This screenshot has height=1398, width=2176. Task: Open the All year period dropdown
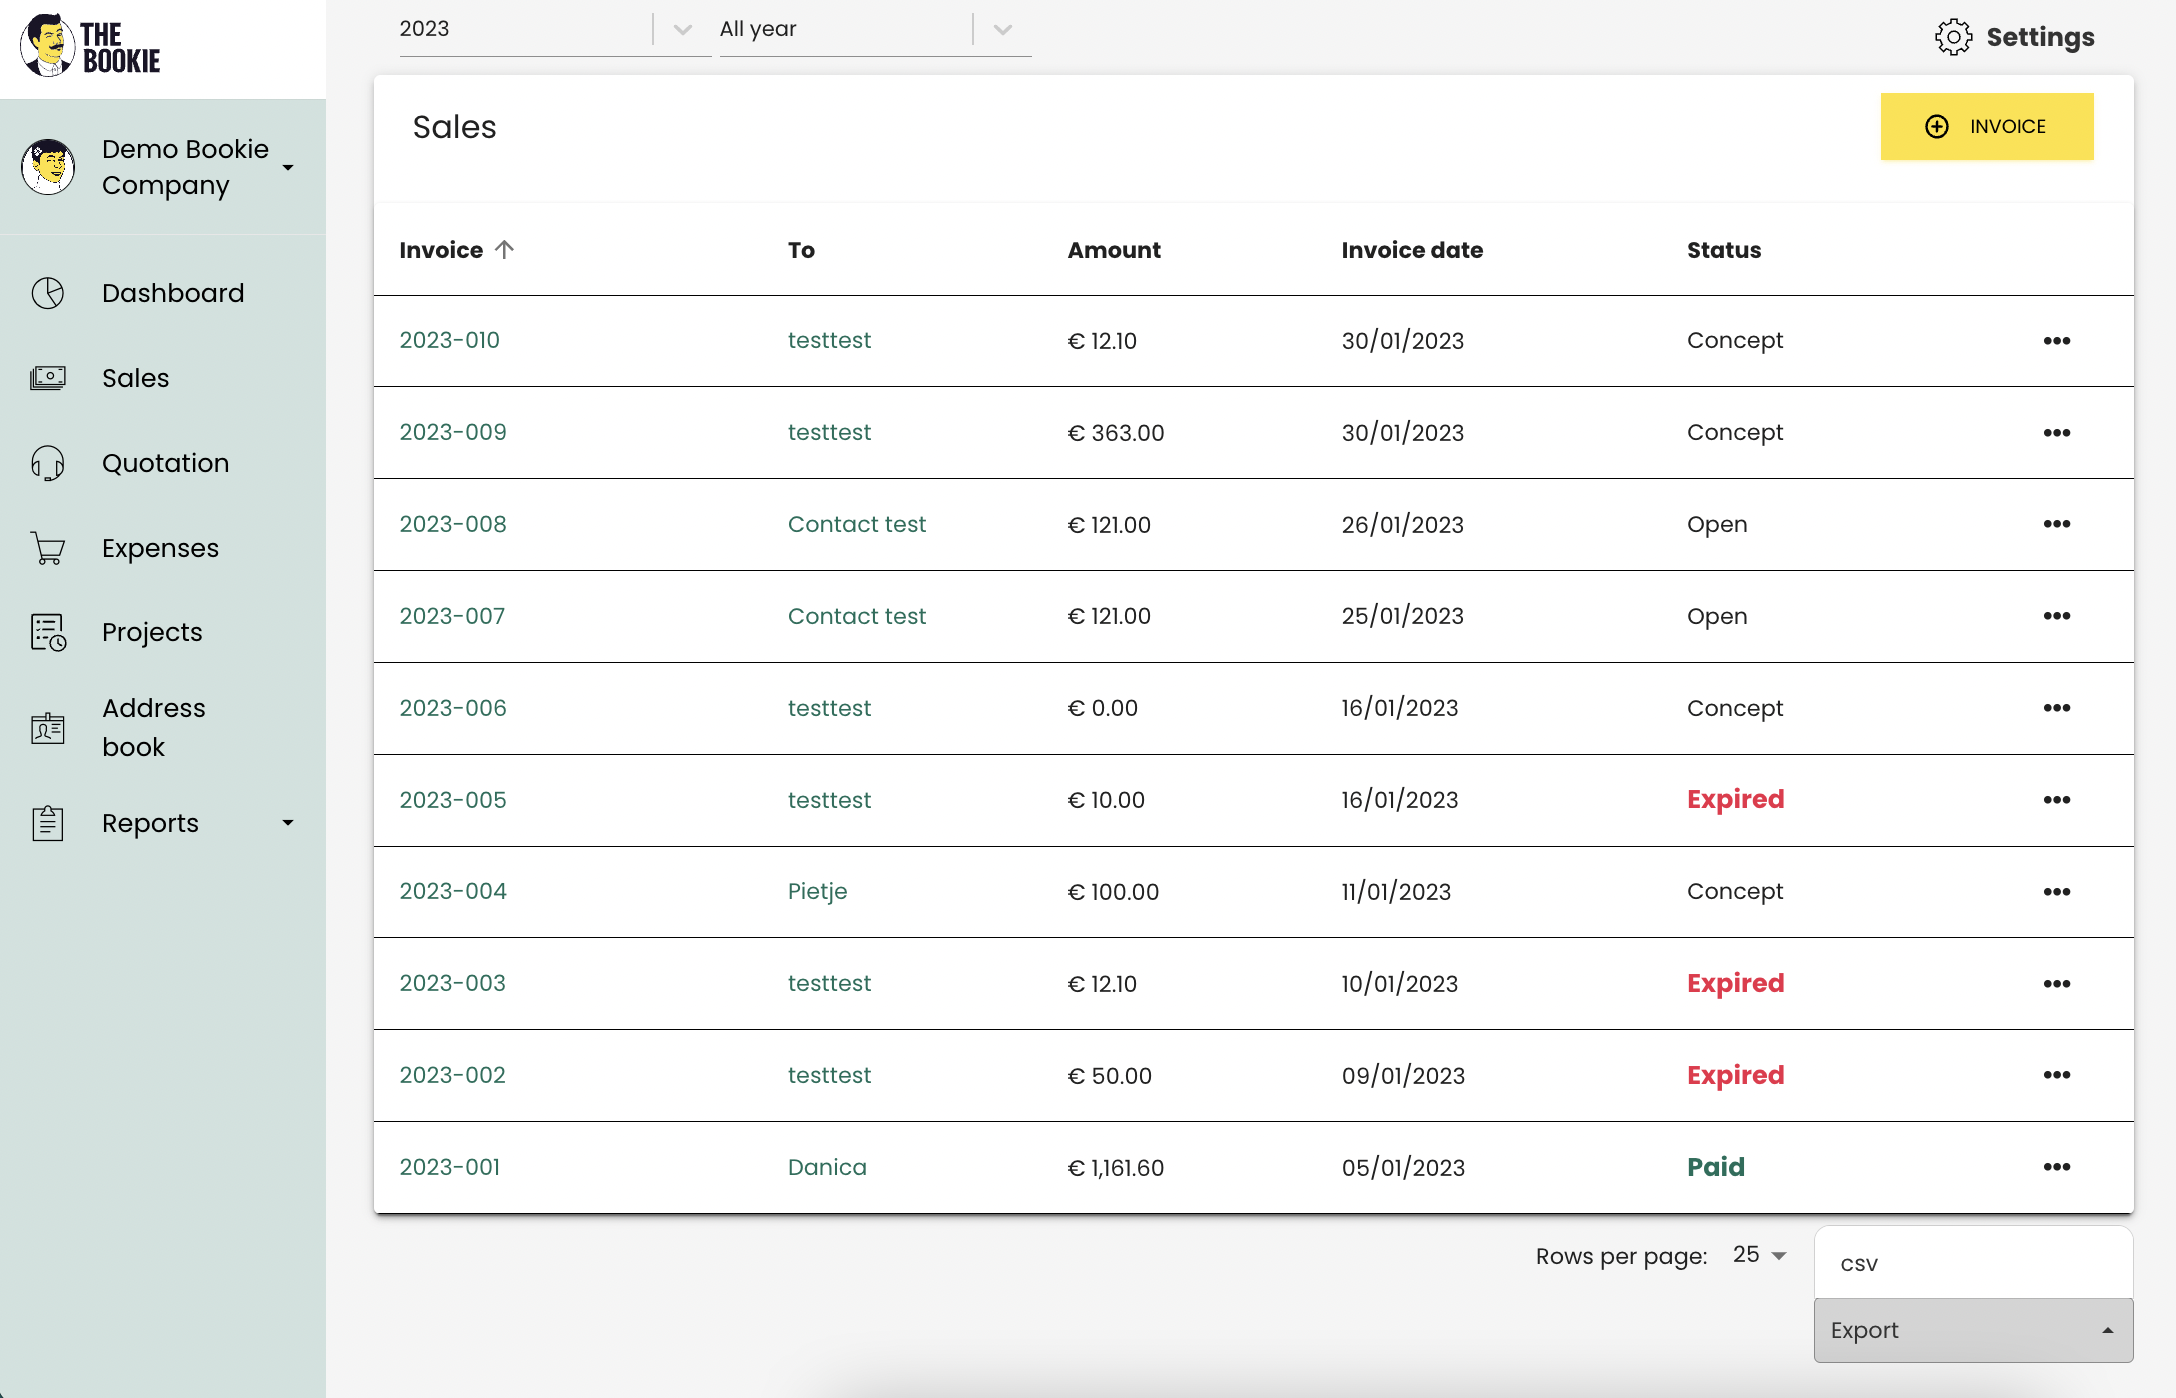point(1003,30)
